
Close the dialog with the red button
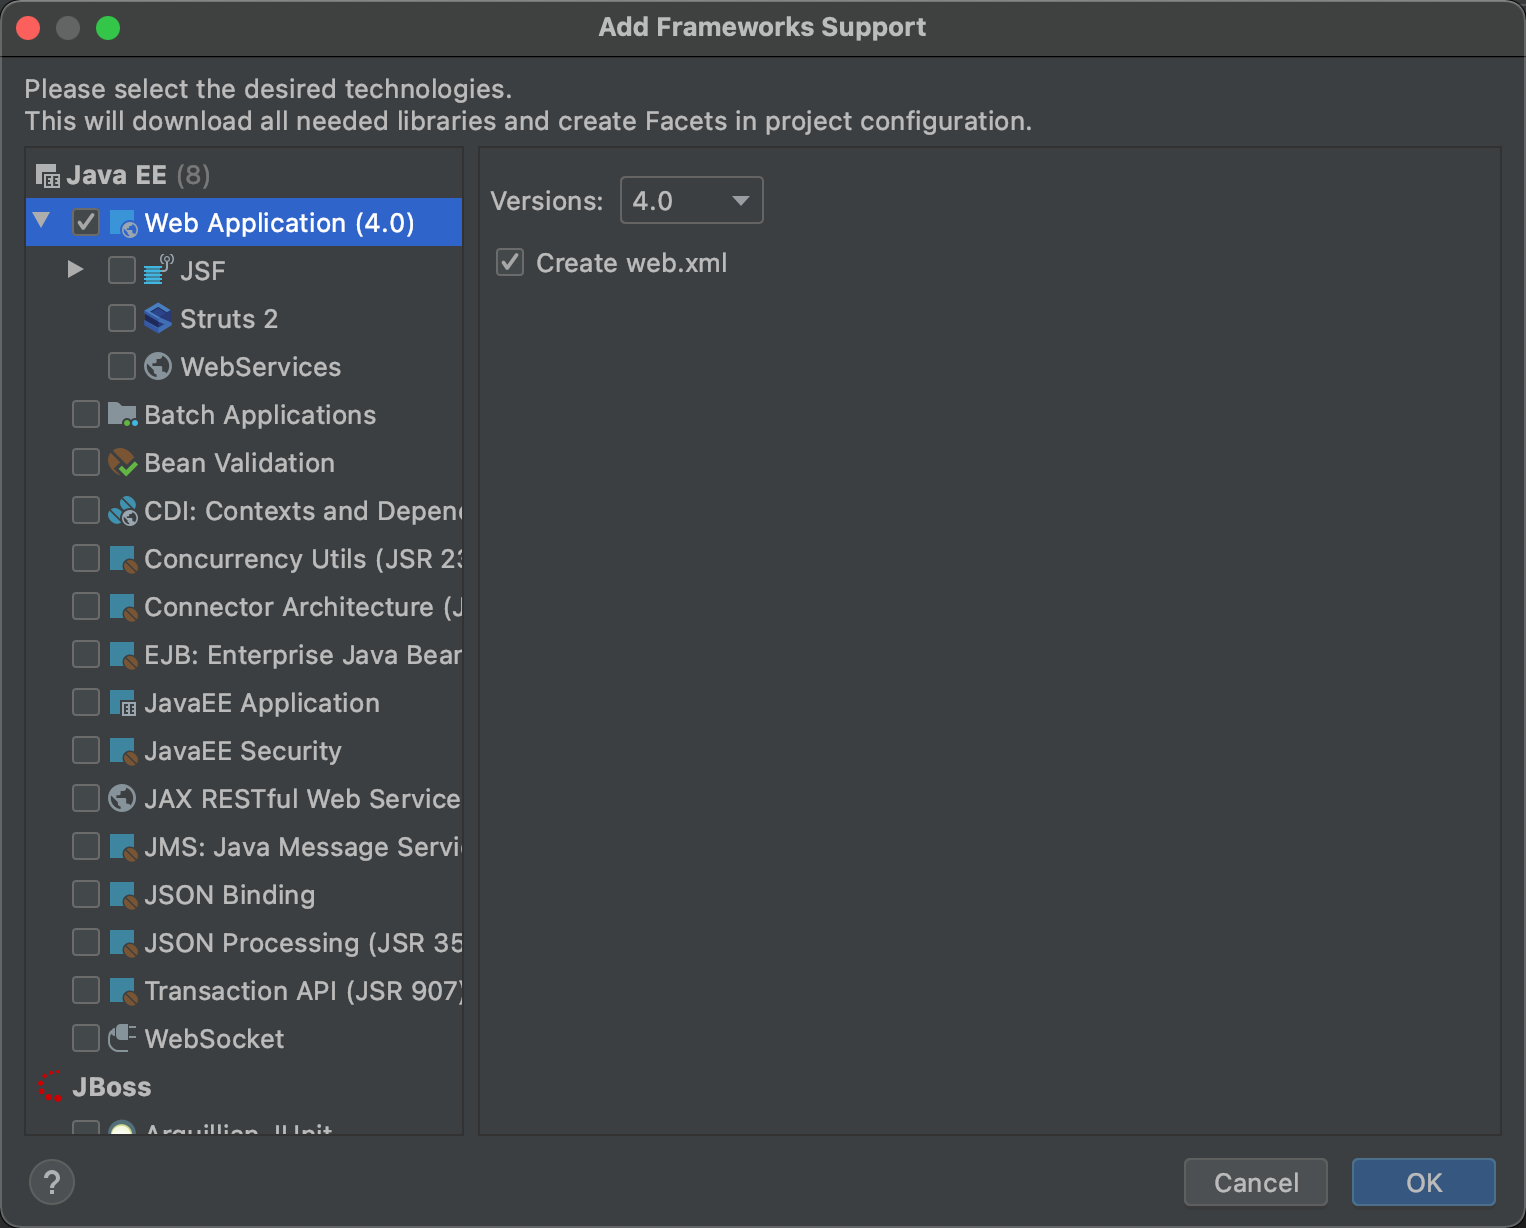tap(28, 28)
